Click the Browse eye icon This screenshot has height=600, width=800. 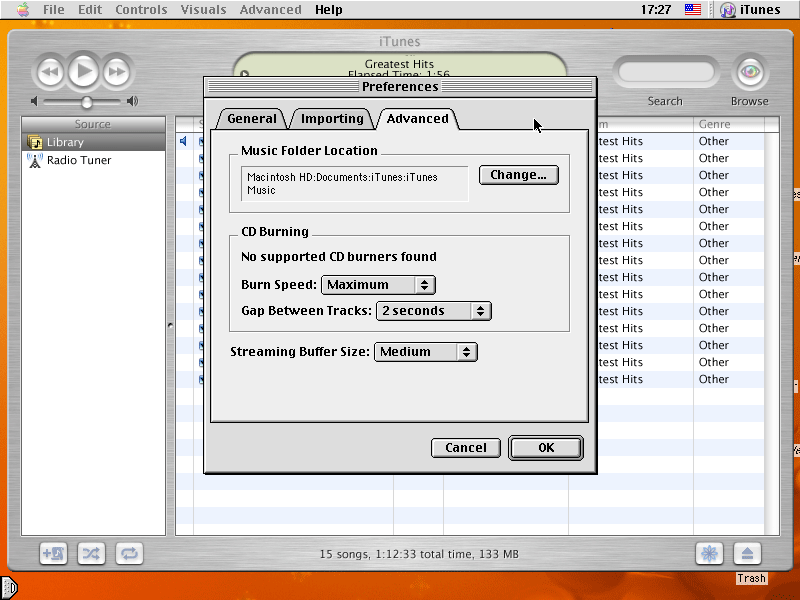click(749, 72)
